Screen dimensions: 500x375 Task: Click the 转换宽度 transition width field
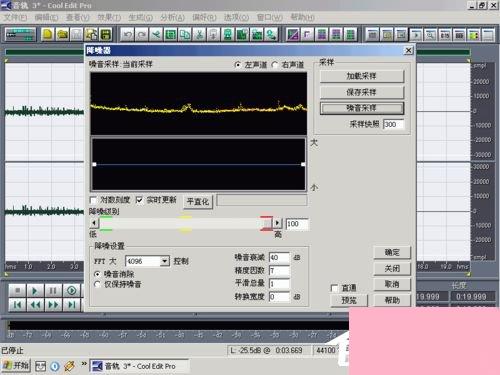tap(279, 297)
